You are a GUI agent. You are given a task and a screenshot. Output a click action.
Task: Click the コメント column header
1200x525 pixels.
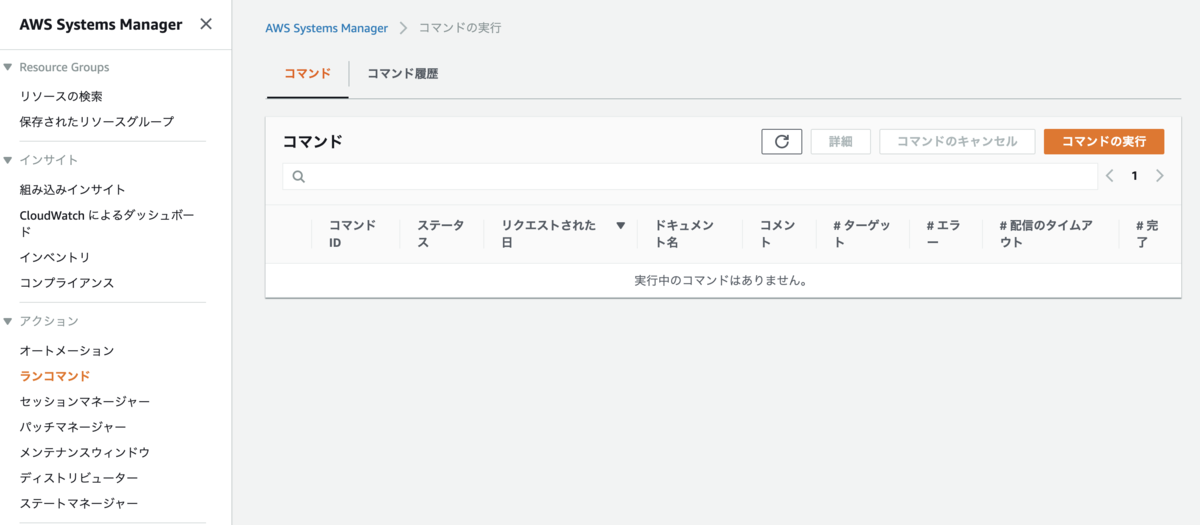[x=778, y=234]
